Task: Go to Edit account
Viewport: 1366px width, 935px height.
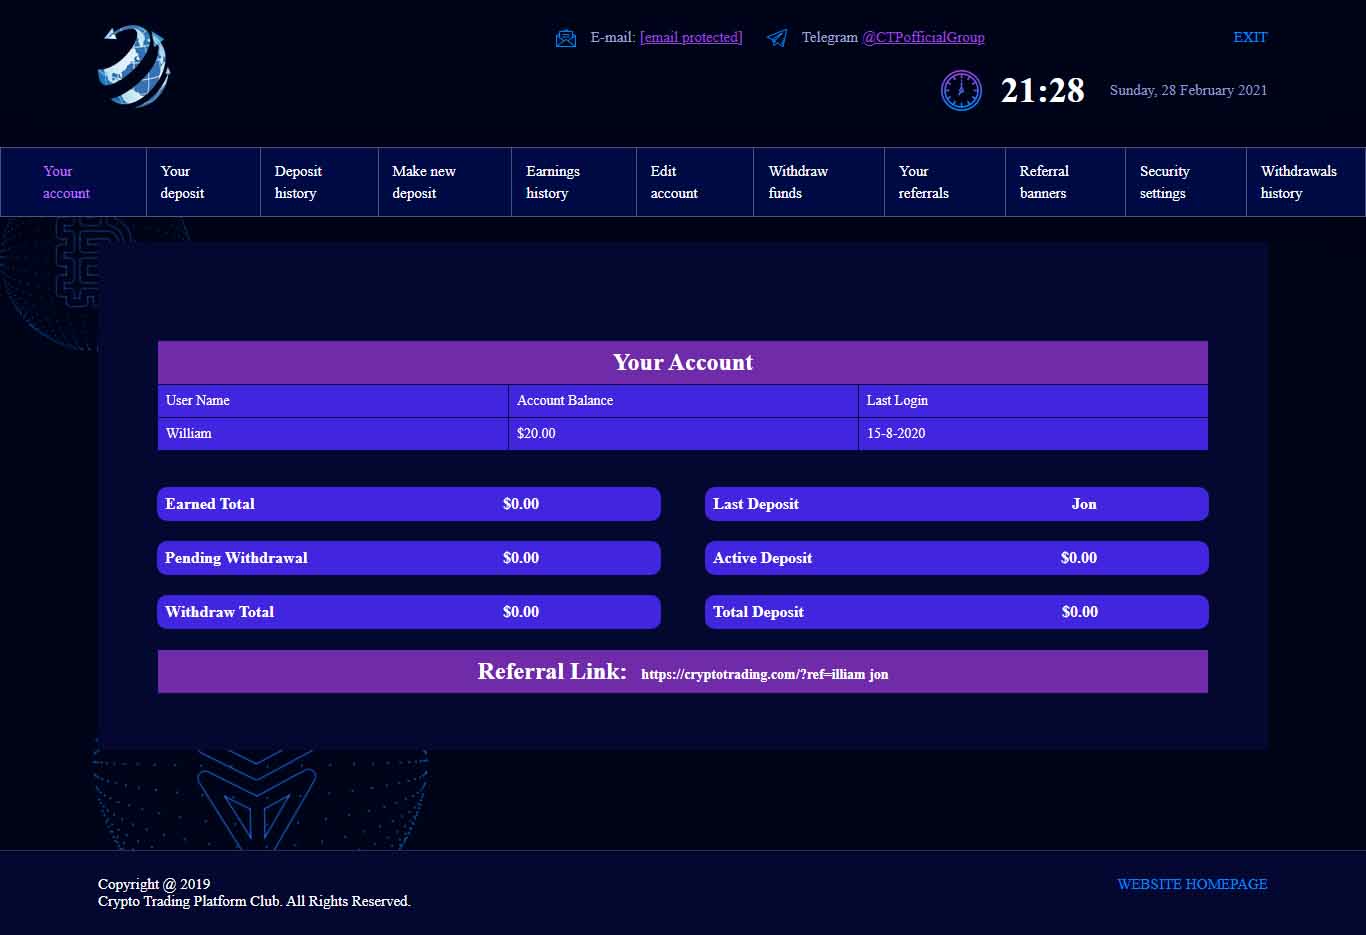Action: (695, 182)
